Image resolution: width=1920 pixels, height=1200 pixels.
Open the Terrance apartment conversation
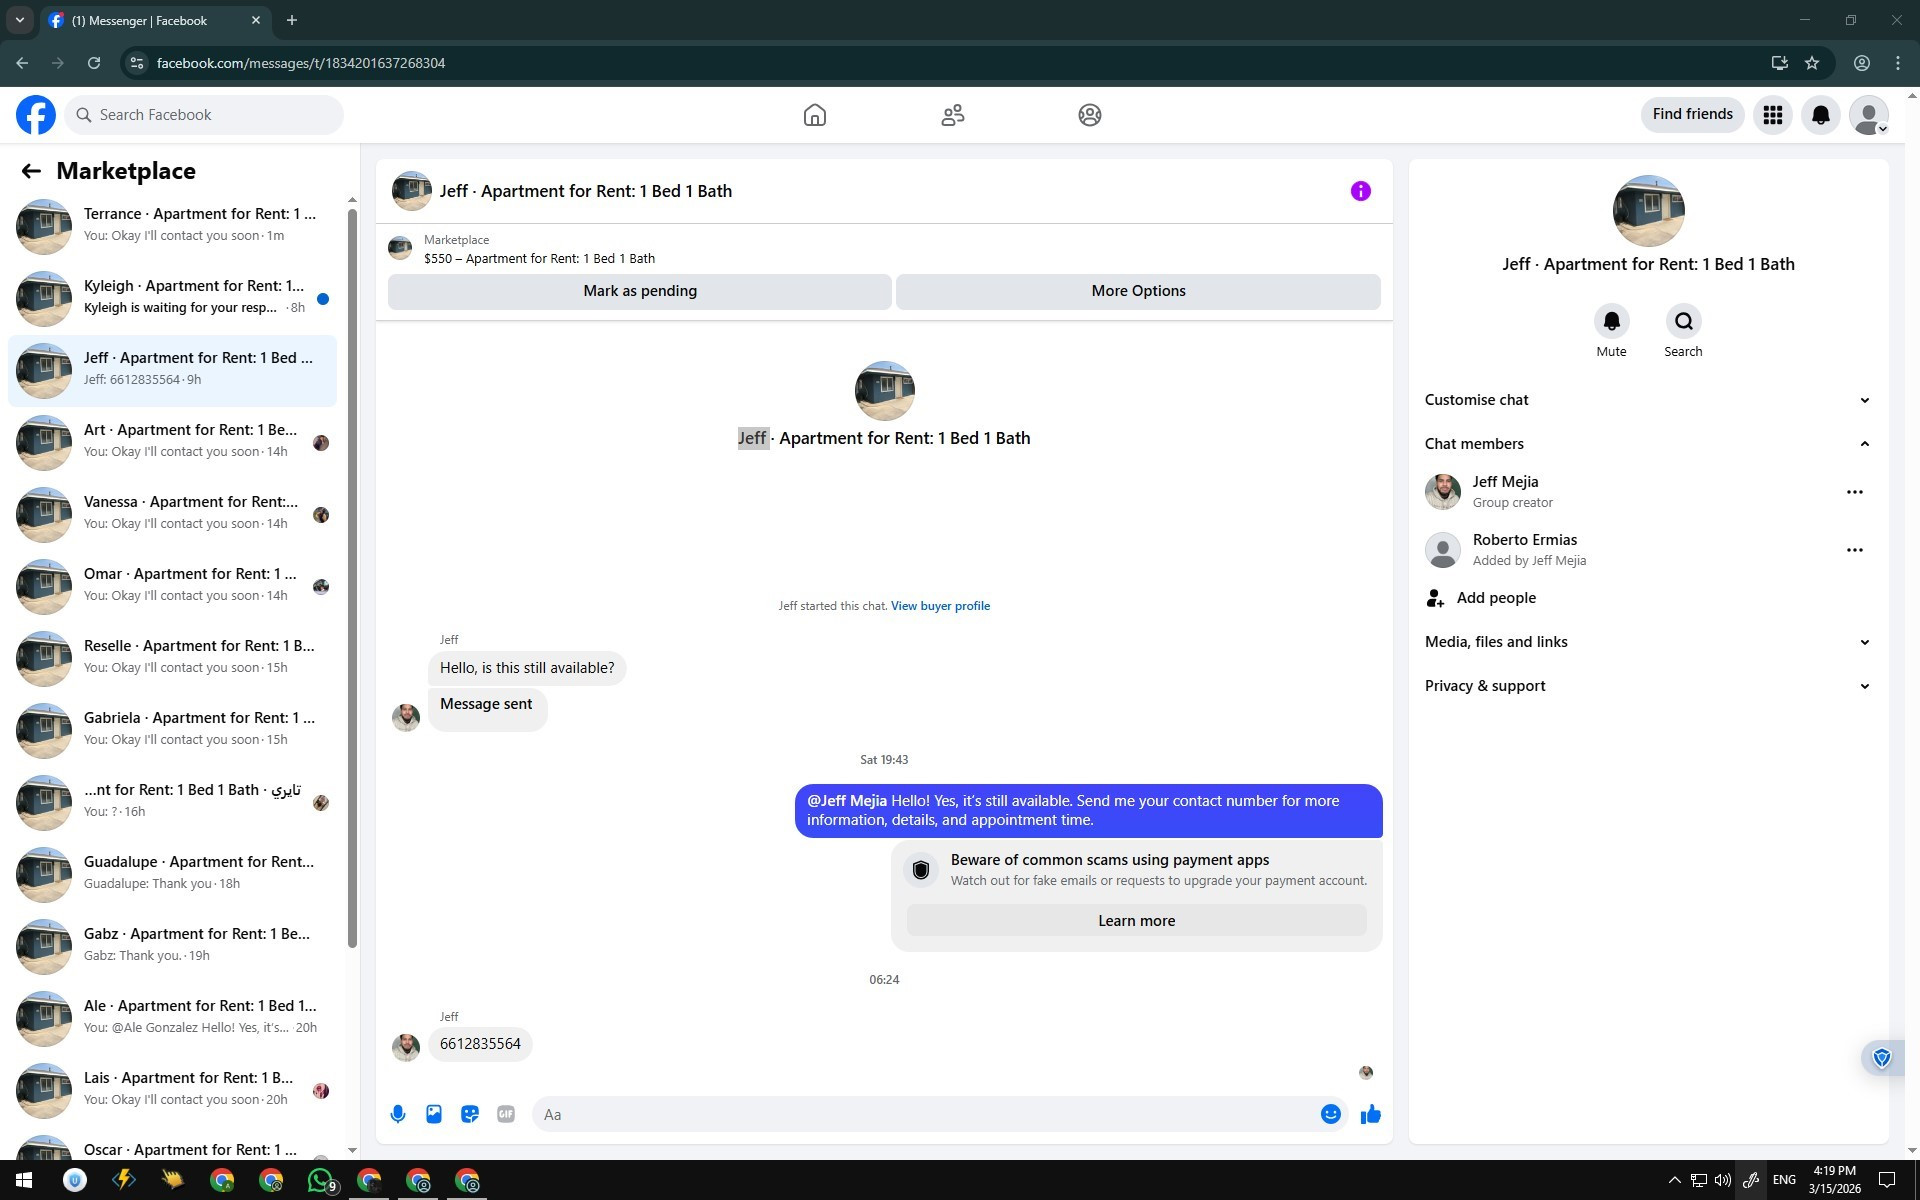coord(173,227)
